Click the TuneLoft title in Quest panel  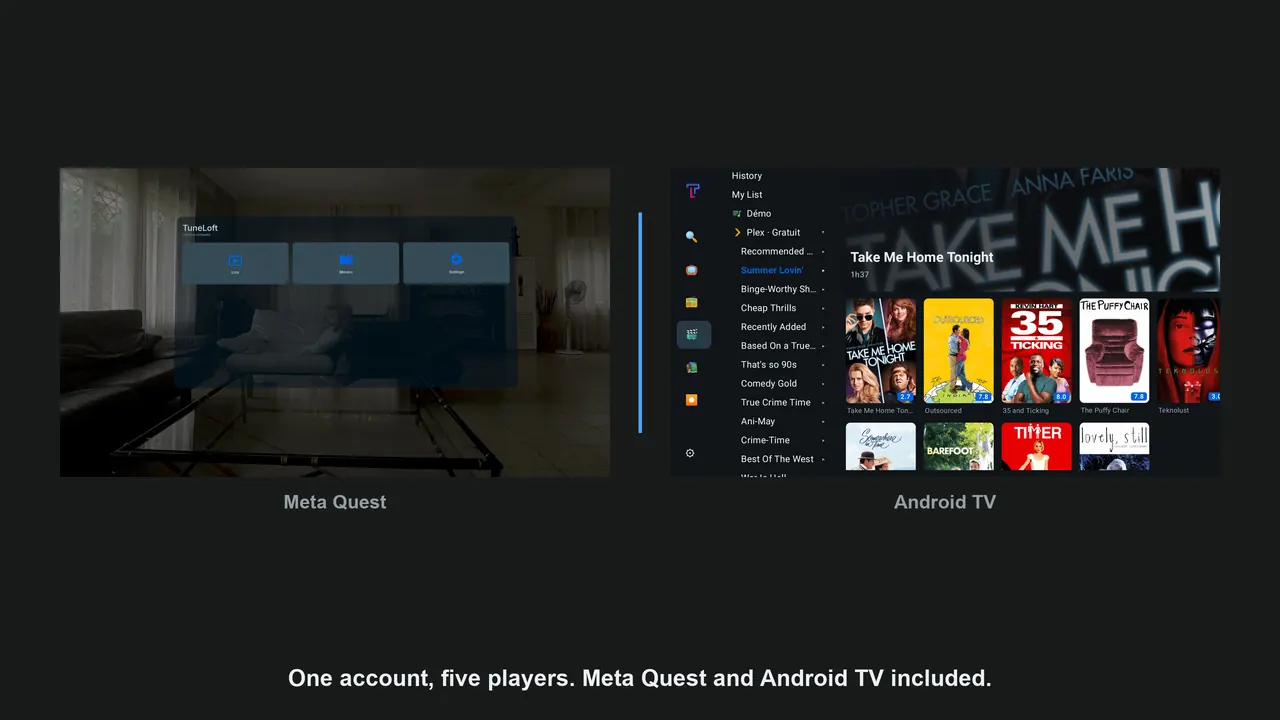(x=200, y=228)
